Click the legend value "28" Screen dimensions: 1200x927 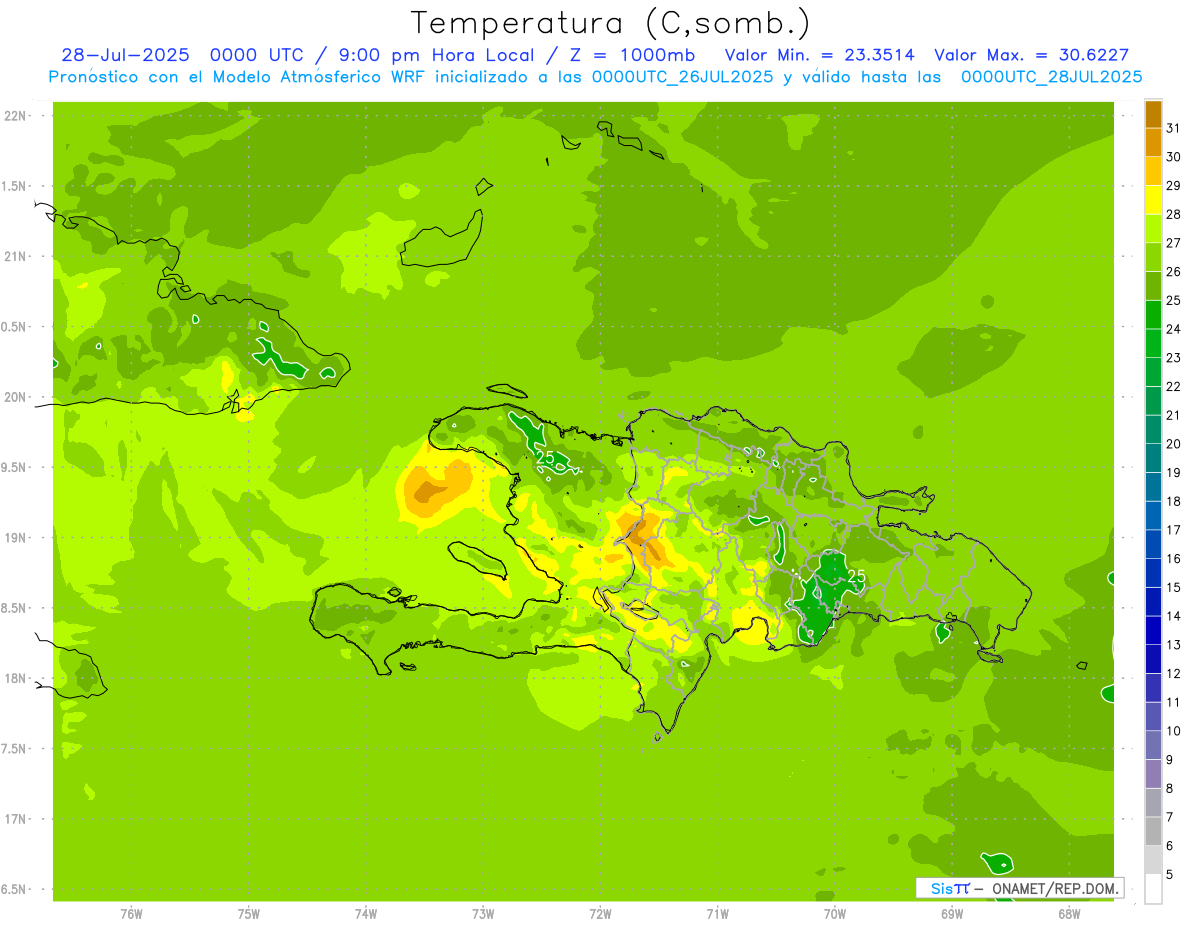click(1173, 213)
